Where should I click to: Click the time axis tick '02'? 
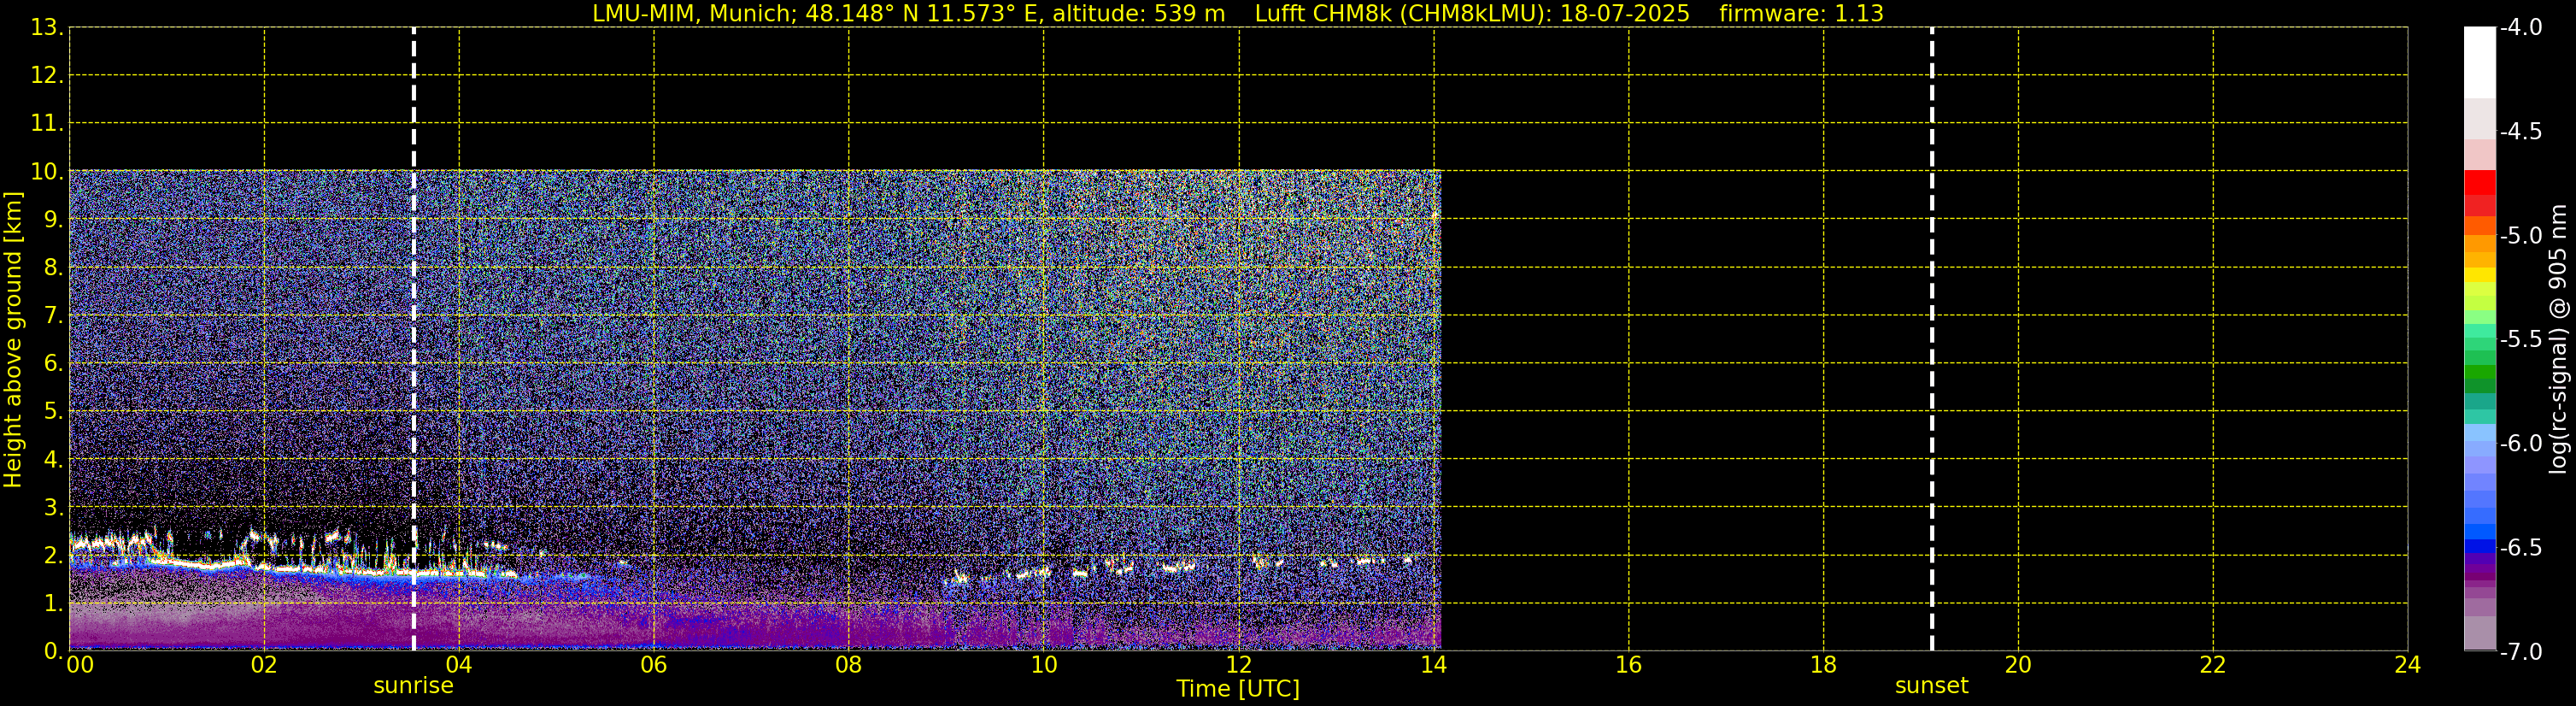tap(264, 665)
